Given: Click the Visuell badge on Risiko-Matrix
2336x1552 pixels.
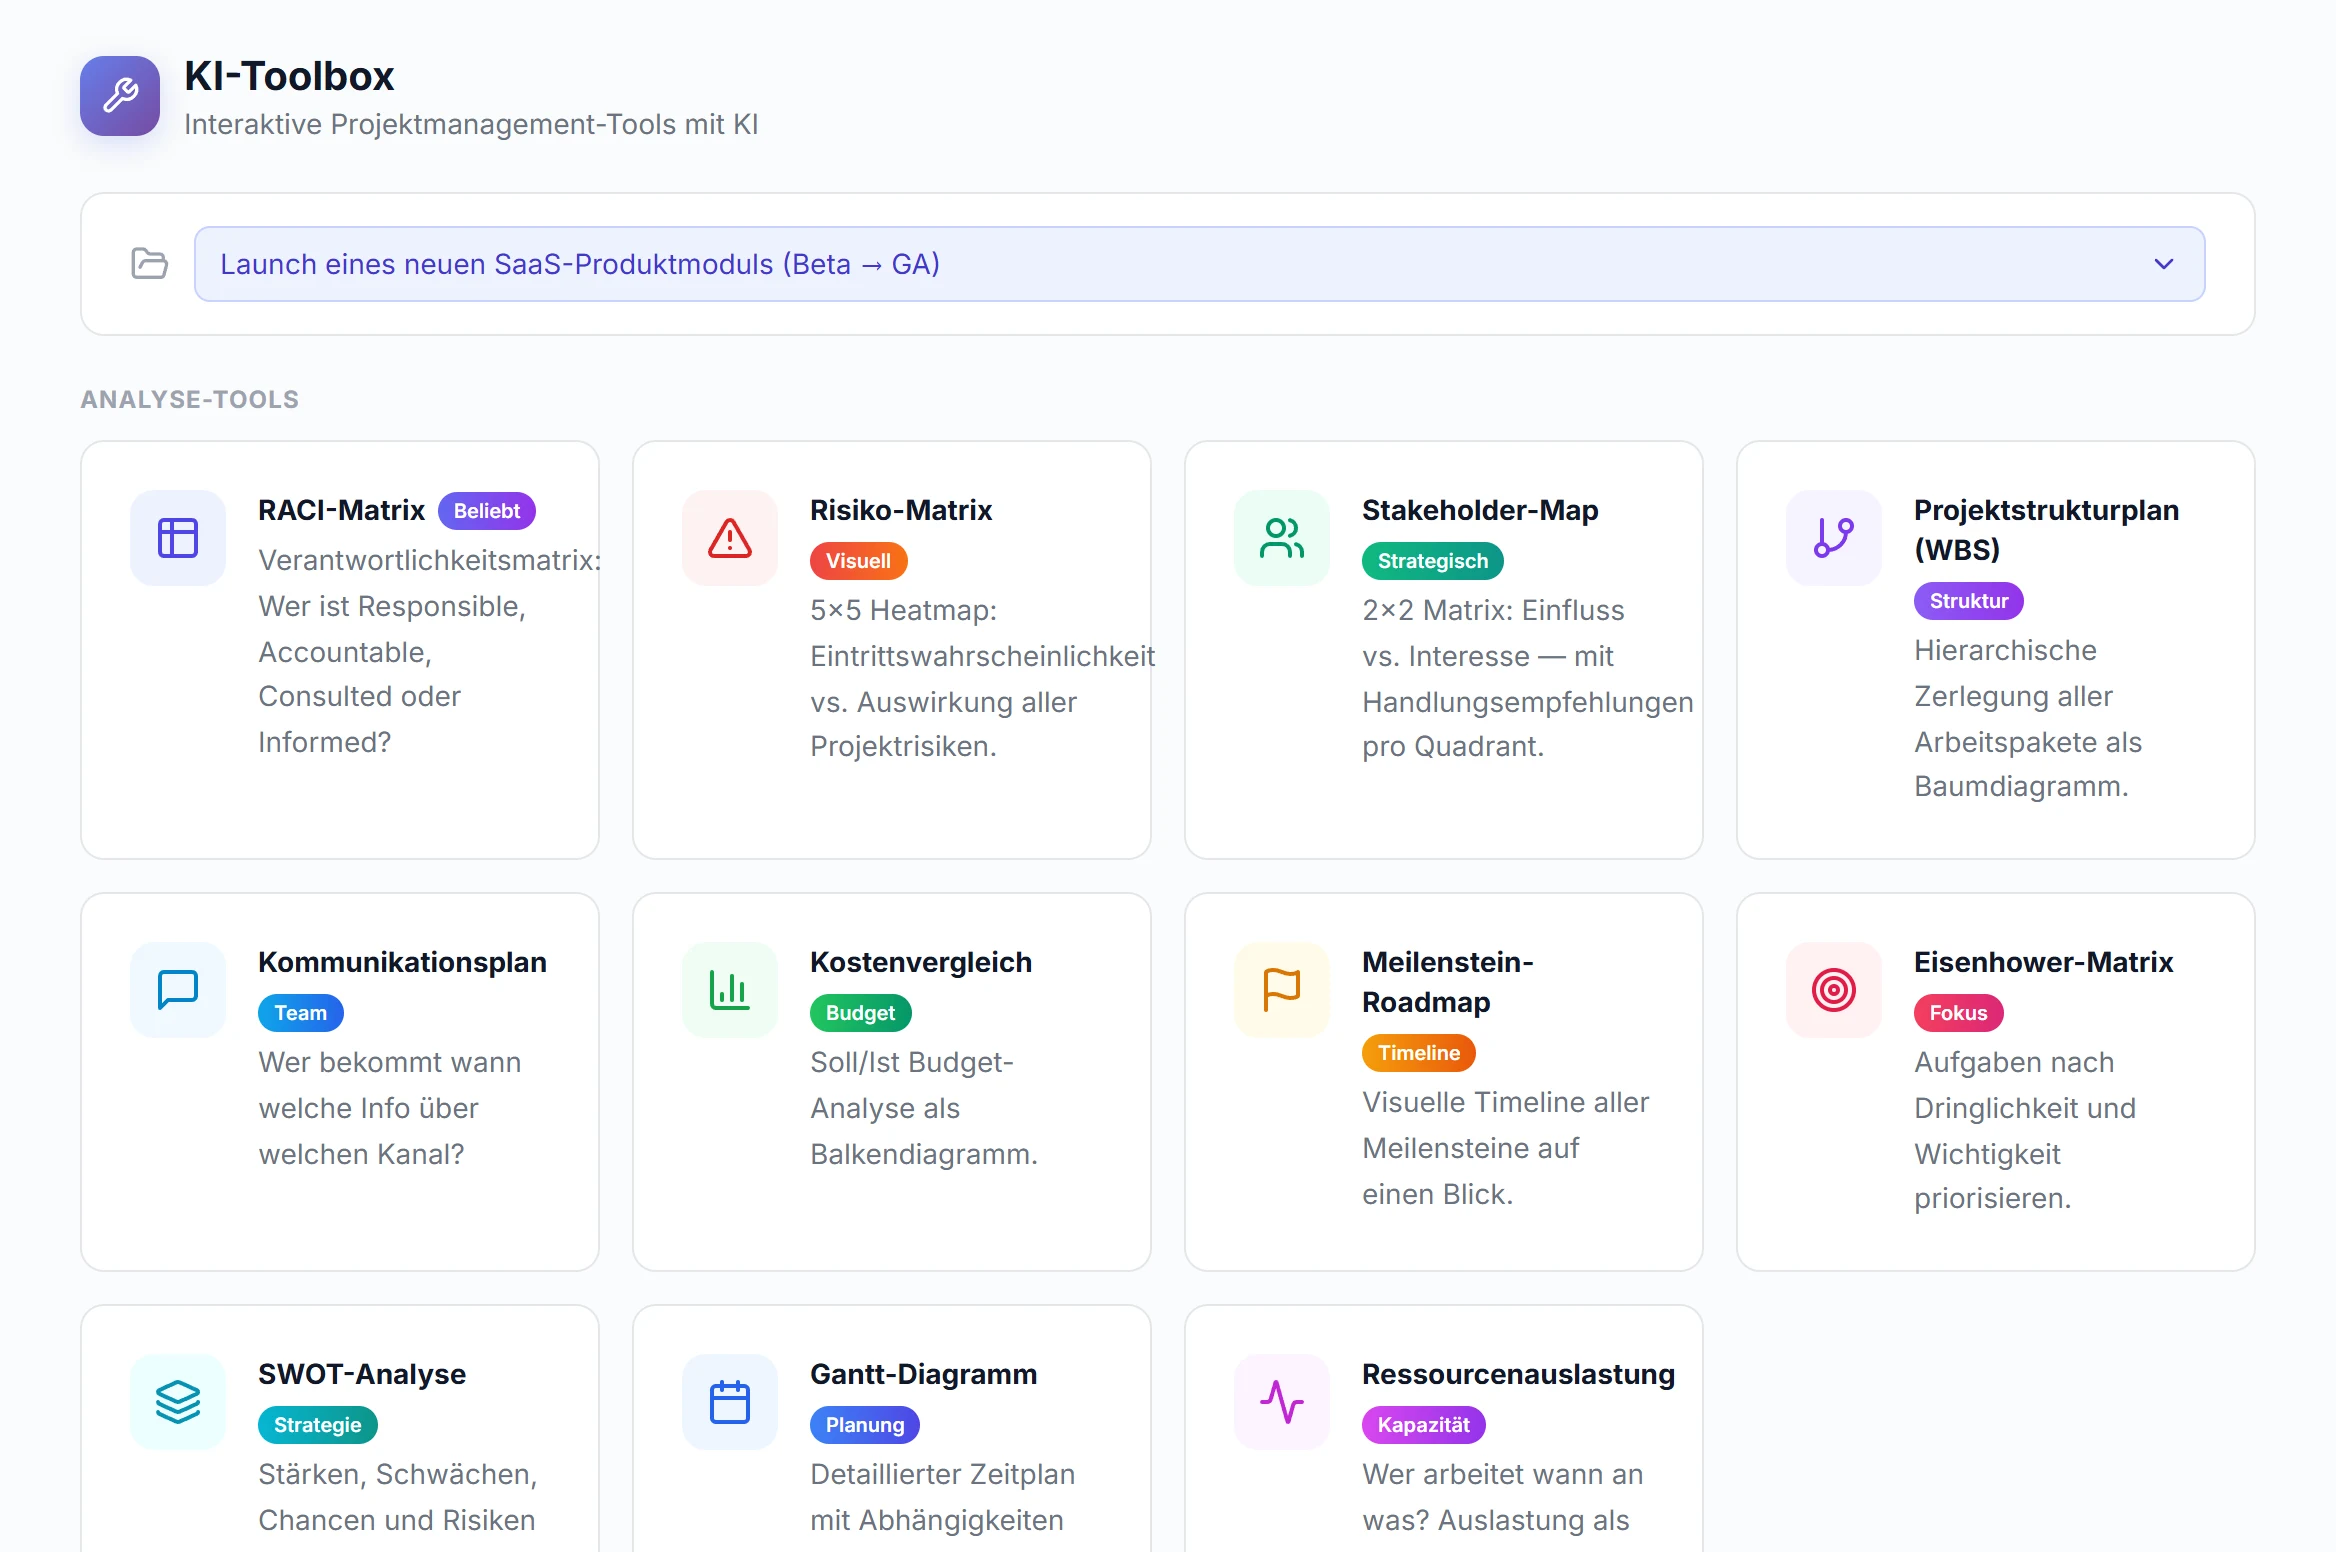Looking at the screenshot, I should 858,561.
